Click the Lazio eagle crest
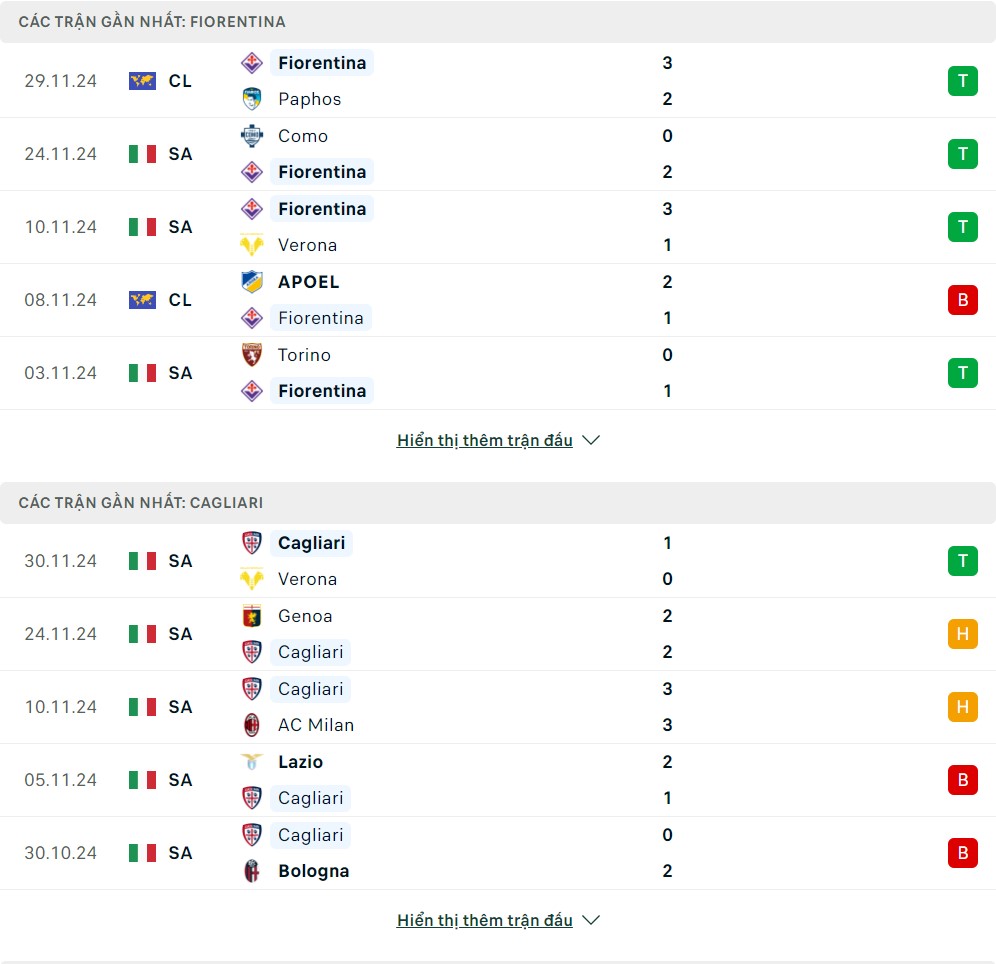Screen dimensions: 996x964 click(252, 762)
